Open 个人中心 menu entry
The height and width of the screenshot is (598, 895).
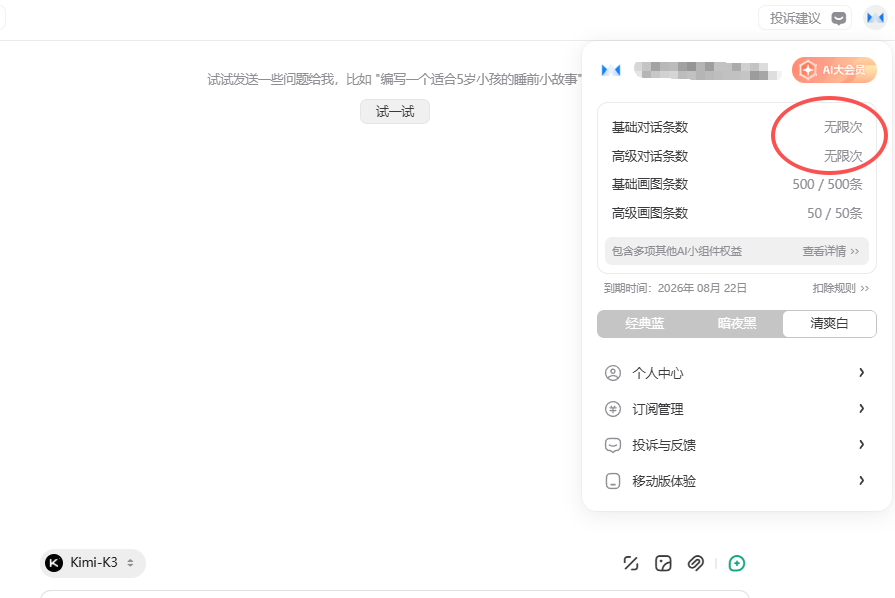coord(736,373)
